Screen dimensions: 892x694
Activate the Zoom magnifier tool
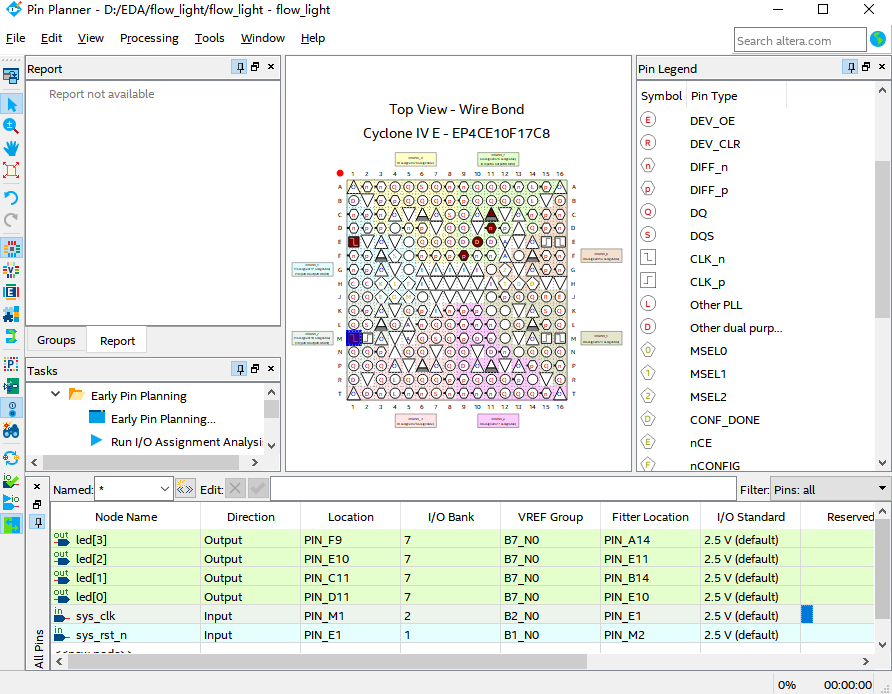pos(11,126)
